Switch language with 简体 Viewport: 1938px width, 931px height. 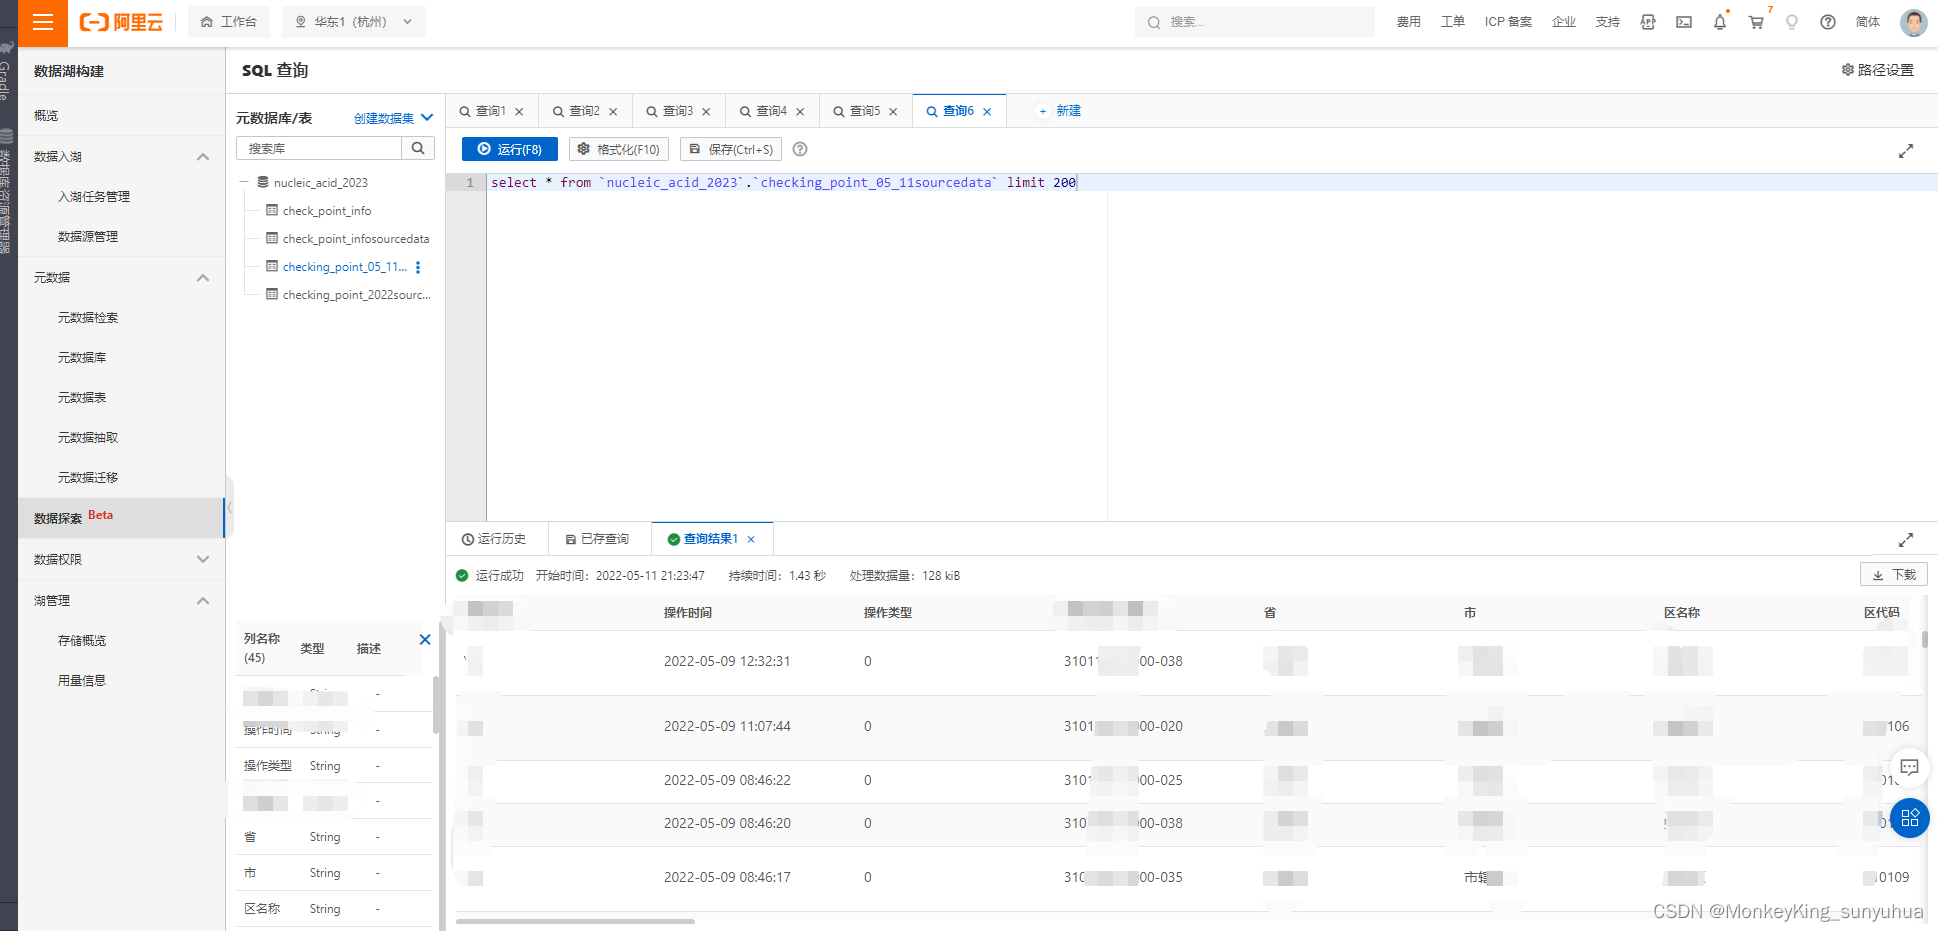point(1868,22)
